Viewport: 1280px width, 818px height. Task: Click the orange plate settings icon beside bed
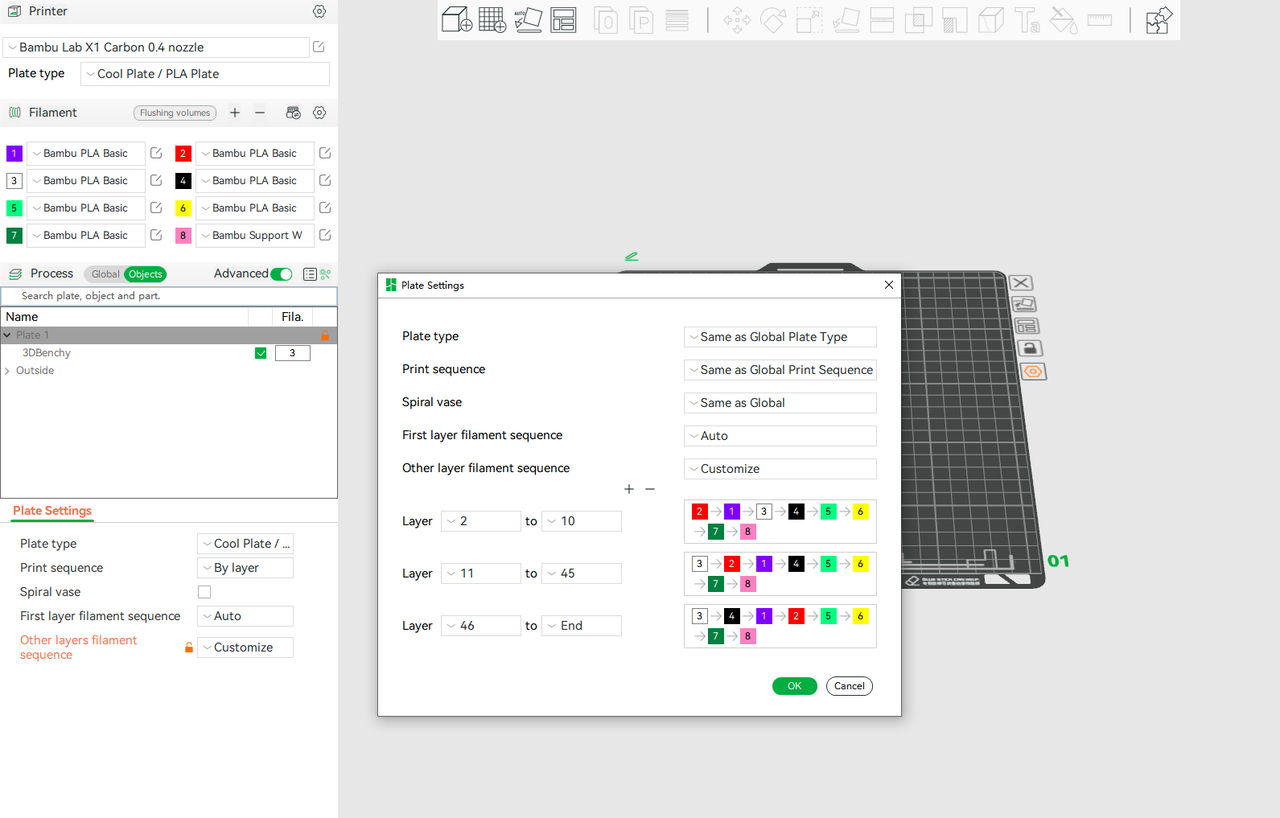tap(1033, 371)
